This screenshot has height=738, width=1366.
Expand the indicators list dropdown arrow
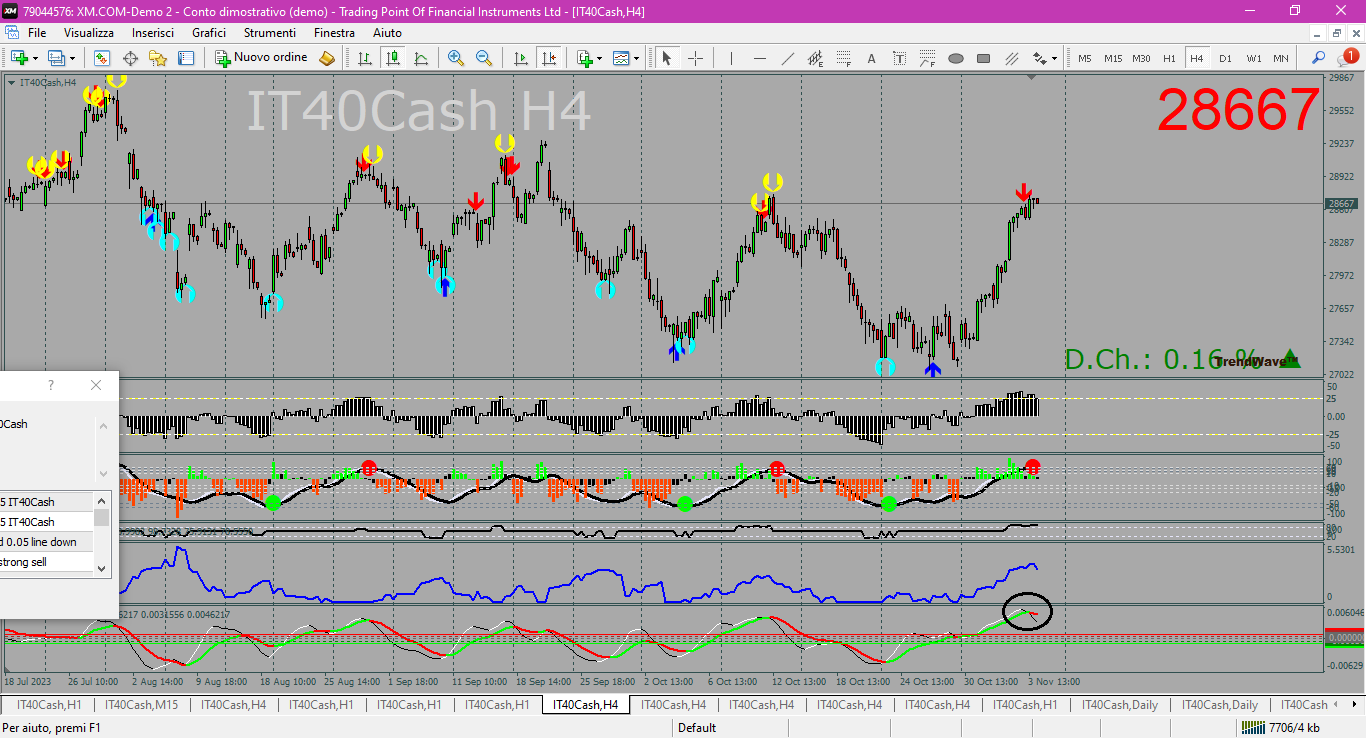click(599, 58)
